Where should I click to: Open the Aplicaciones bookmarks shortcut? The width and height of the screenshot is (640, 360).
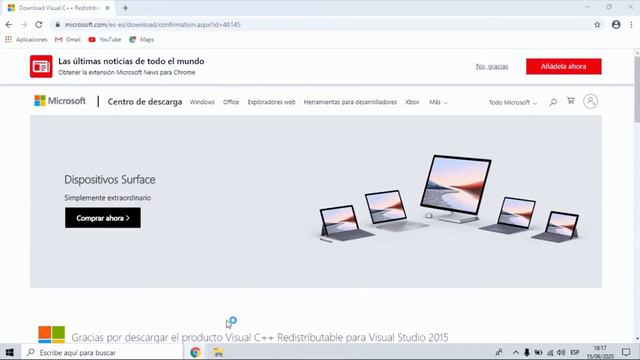coord(26,40)
